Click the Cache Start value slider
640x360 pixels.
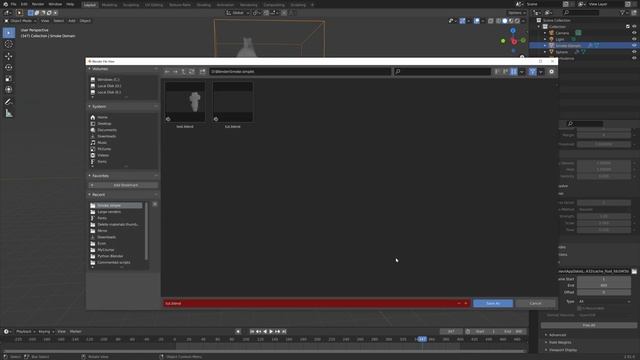tap(604, 279)
